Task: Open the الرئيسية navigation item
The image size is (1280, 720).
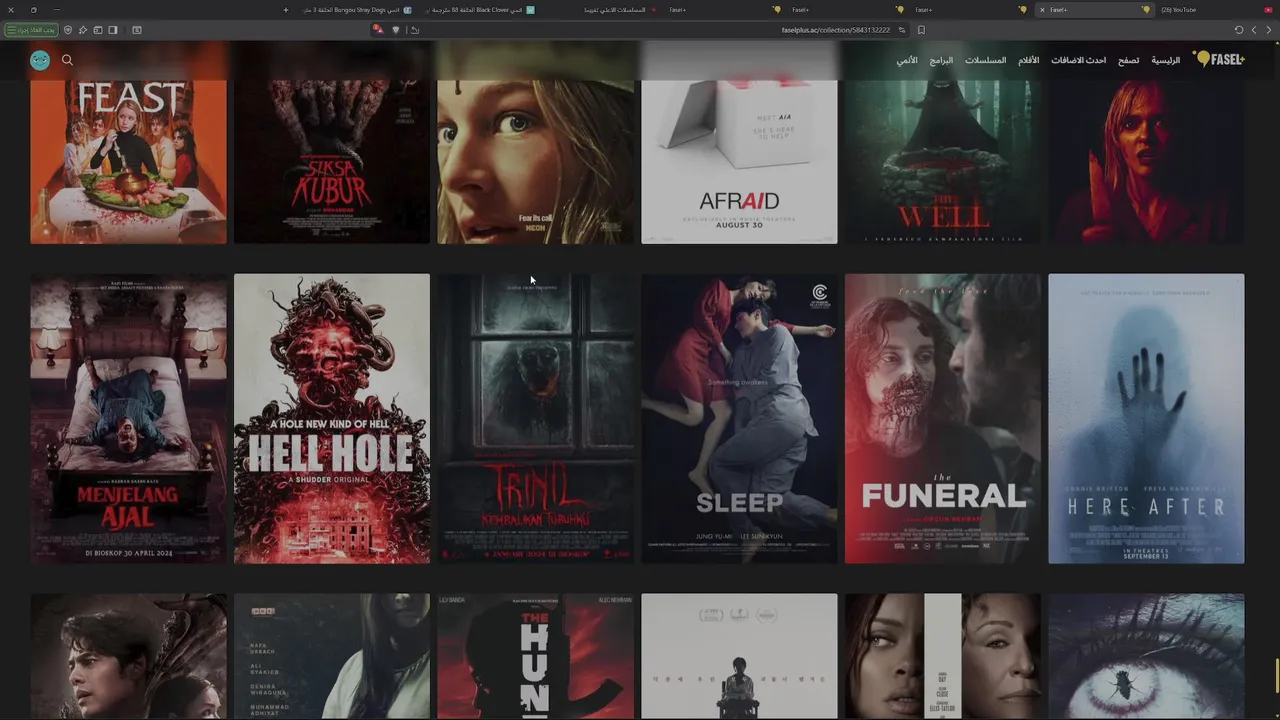Action: point(1165,60)
